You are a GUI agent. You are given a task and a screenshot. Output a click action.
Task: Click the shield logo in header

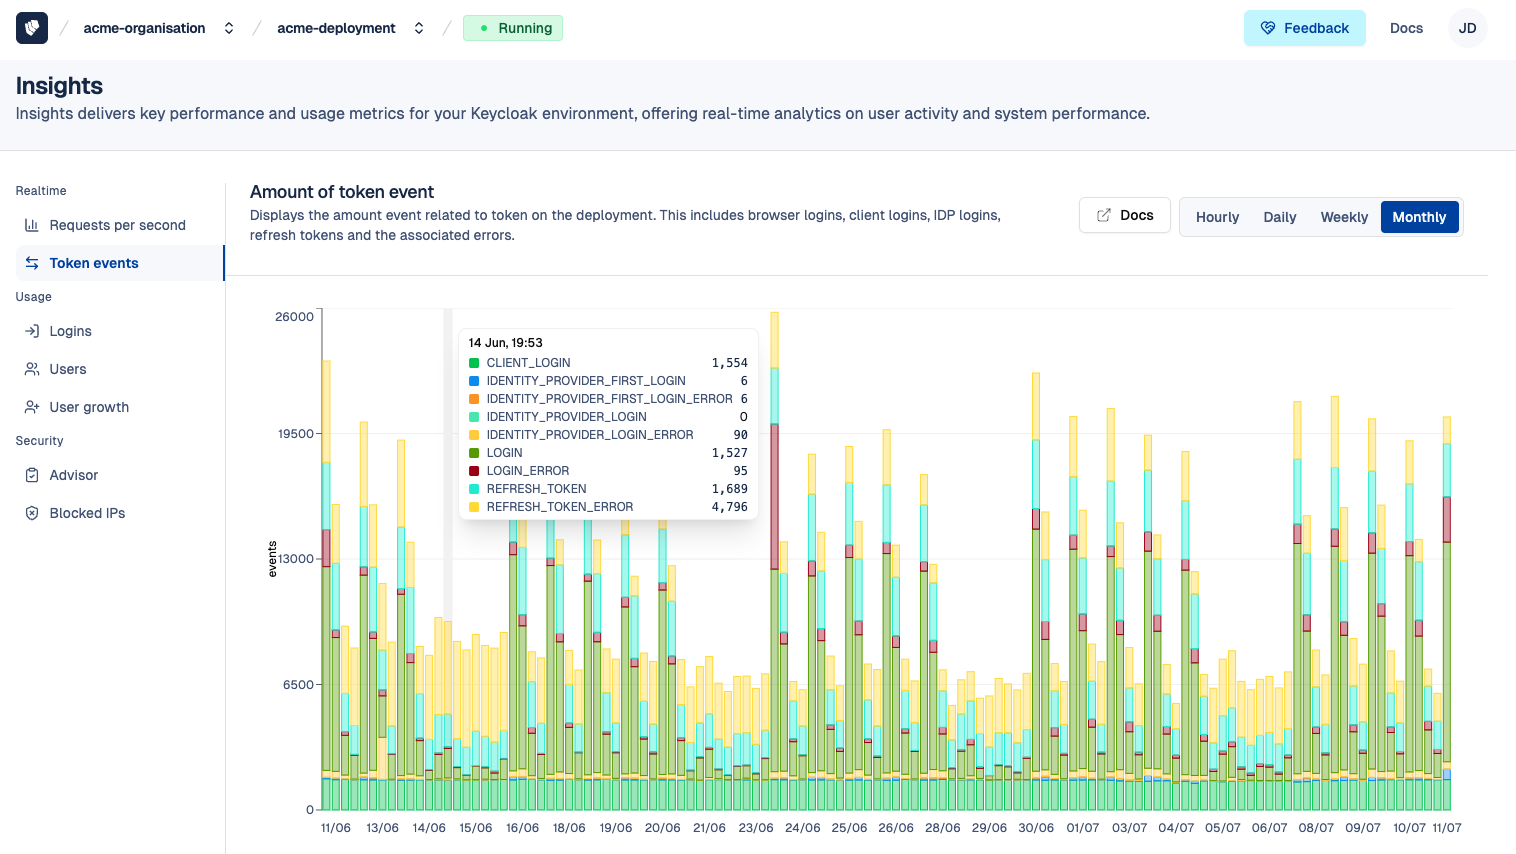32,28
